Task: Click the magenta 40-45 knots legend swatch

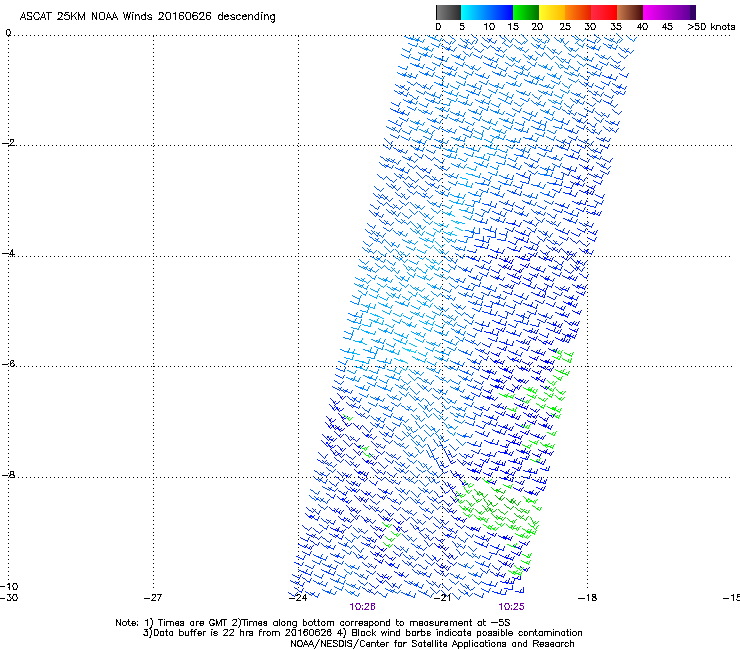Action: [x=656, y=12]
